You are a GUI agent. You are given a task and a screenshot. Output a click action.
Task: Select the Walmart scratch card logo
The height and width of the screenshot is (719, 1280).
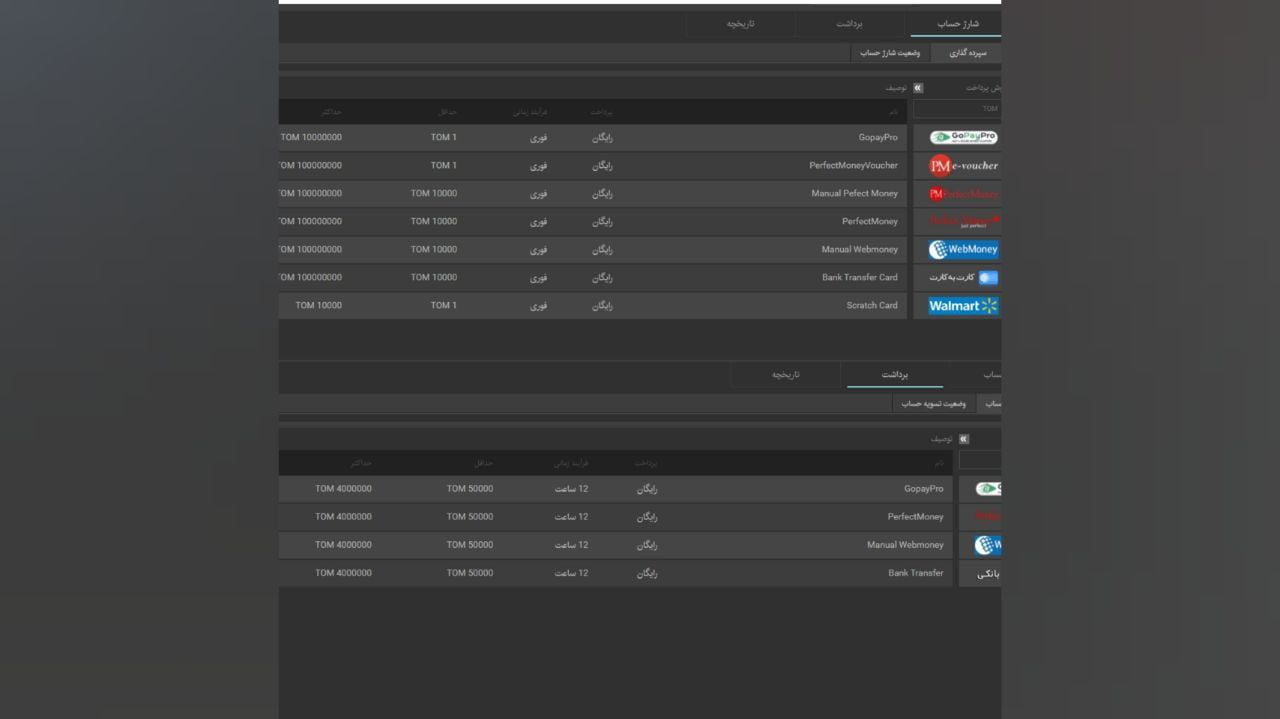coord(962,306)
